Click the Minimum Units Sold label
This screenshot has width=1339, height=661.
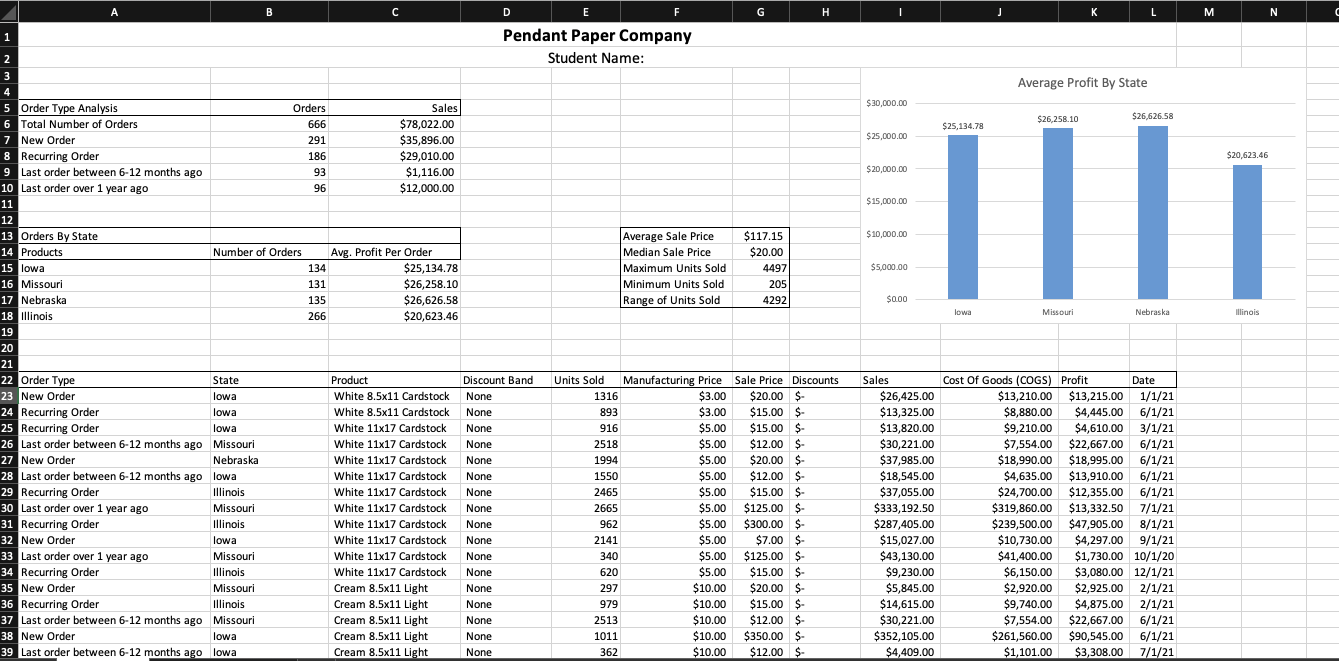click(x=676, y=284)
